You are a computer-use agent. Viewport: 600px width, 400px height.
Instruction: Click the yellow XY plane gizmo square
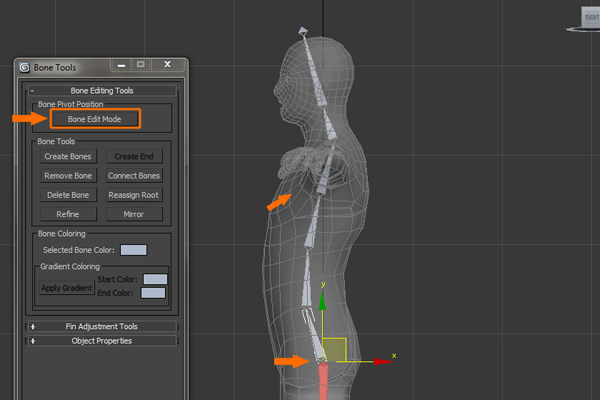335,349
